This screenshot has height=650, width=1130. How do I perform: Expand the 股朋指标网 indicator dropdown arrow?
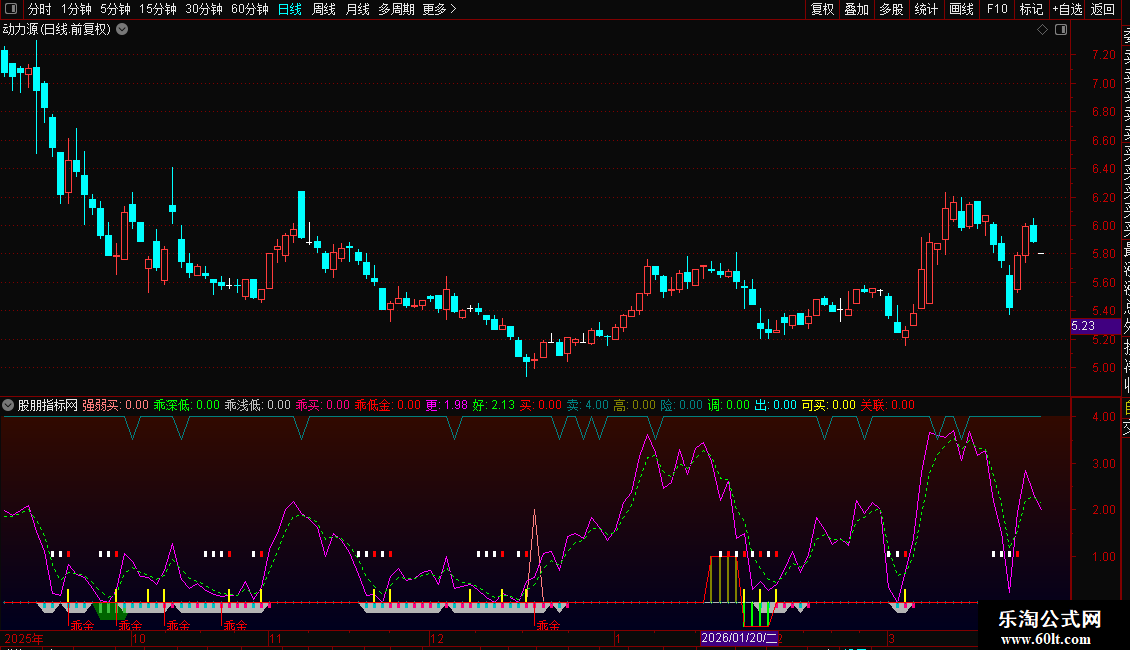pos(9,405)
